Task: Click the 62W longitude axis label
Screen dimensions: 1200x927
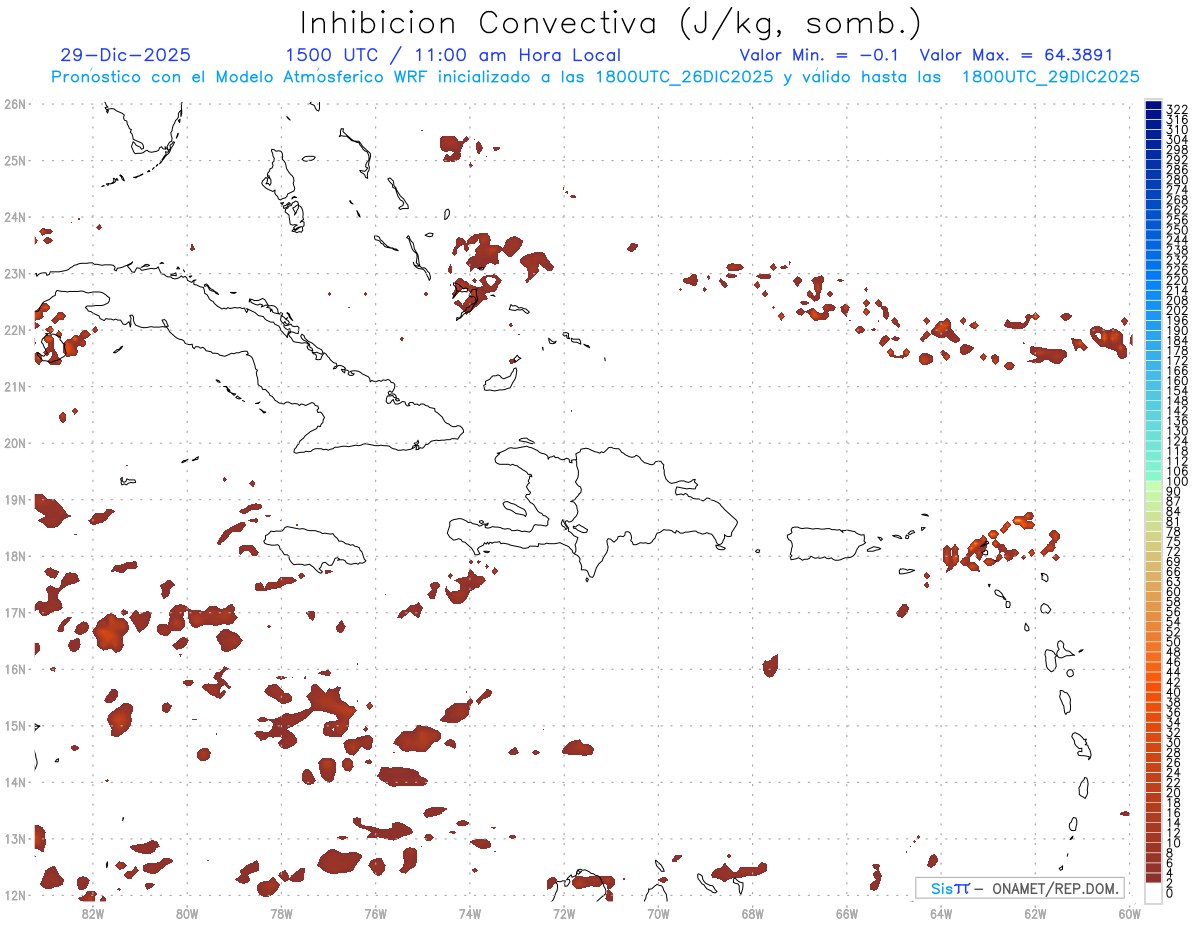Action: (x=1035, y=912)
